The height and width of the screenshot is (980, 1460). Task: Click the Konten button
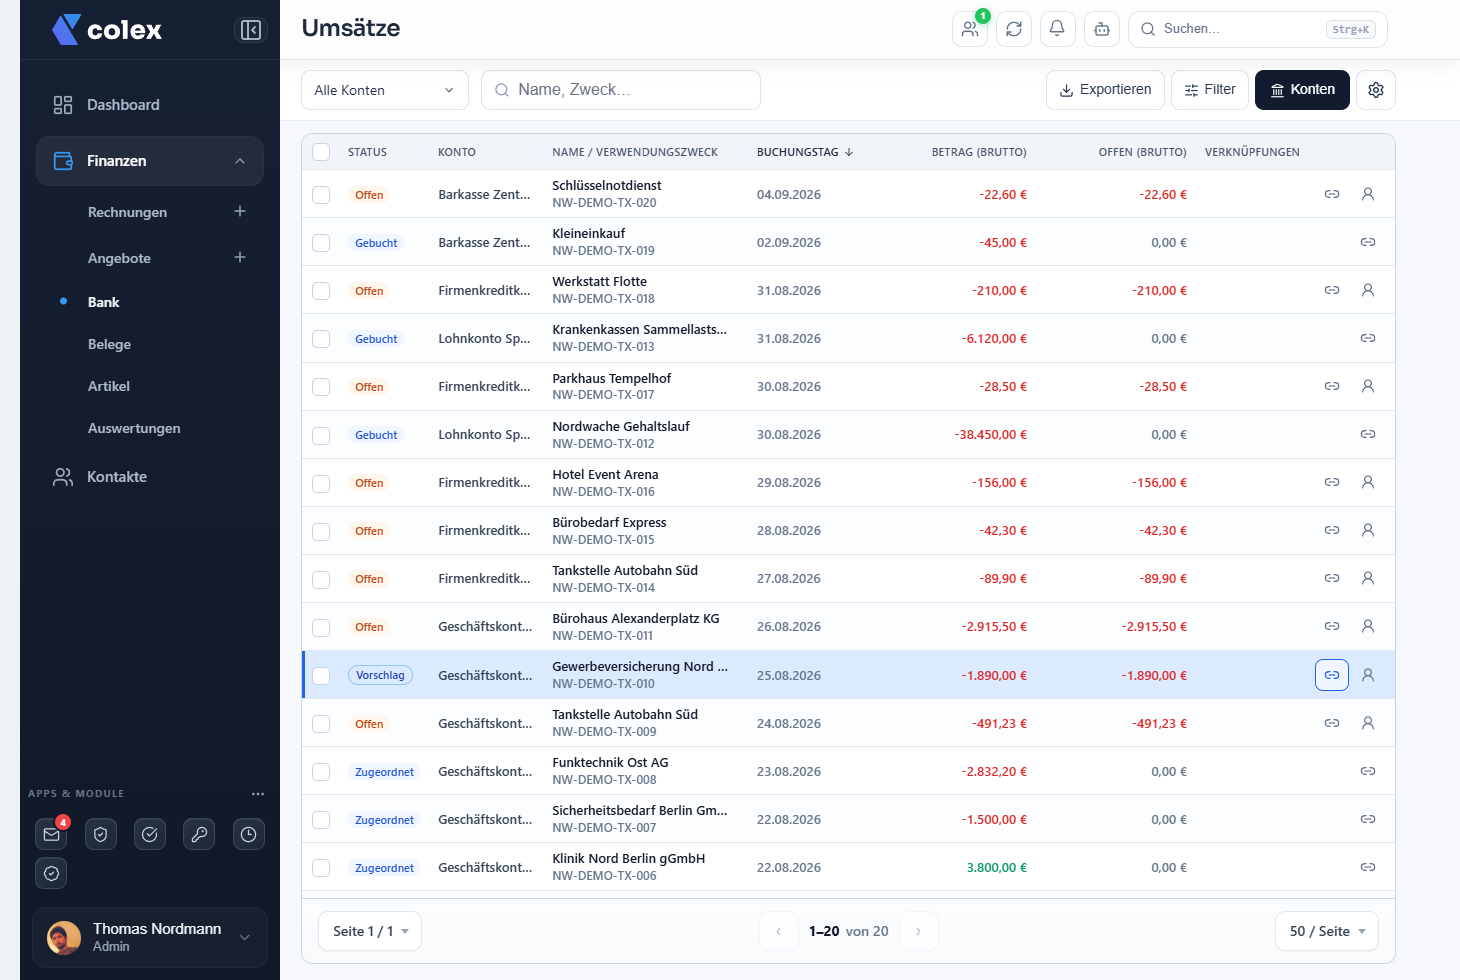(1302, 90)
